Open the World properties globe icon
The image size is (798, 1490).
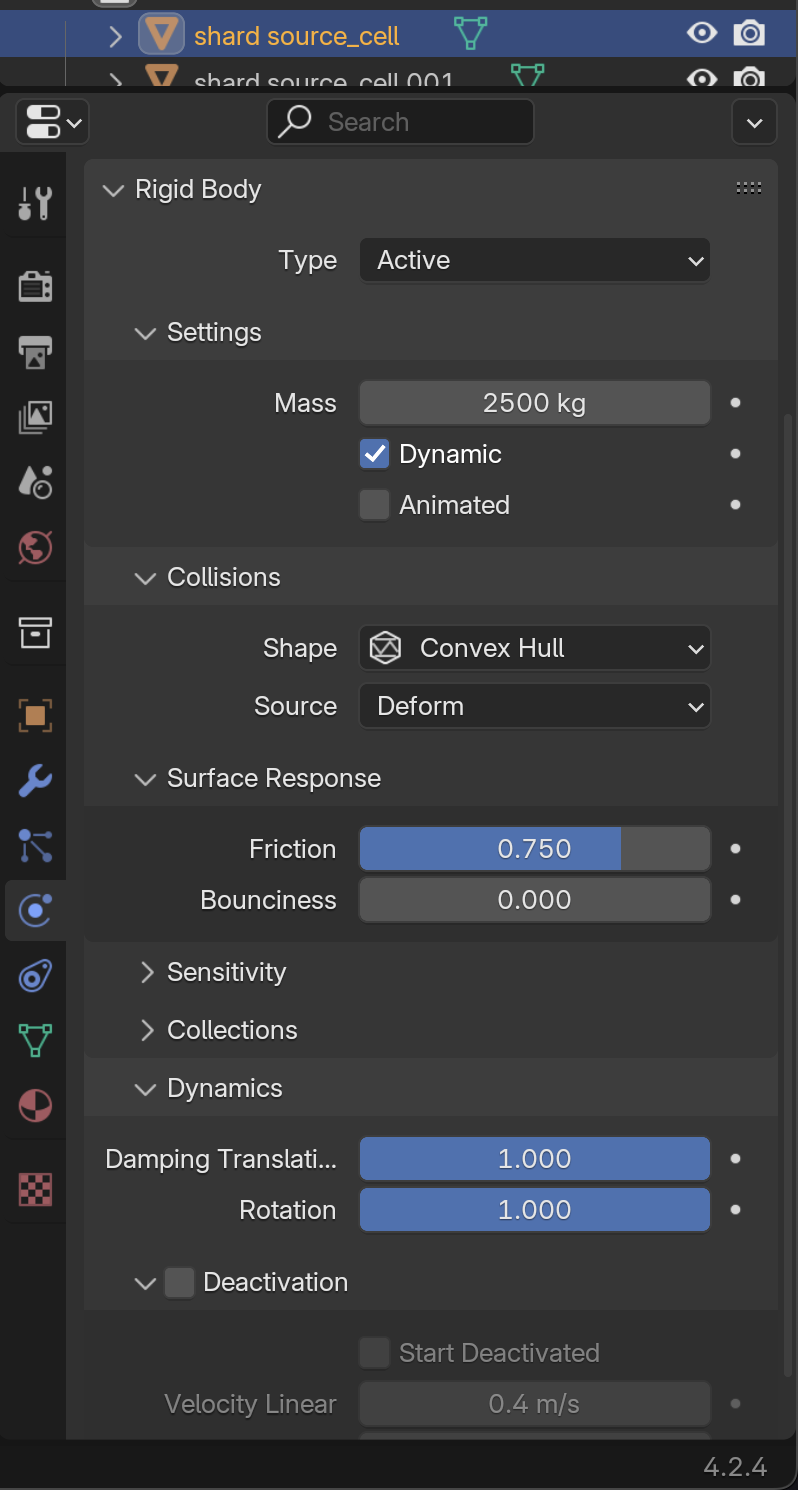coord(35,547)
